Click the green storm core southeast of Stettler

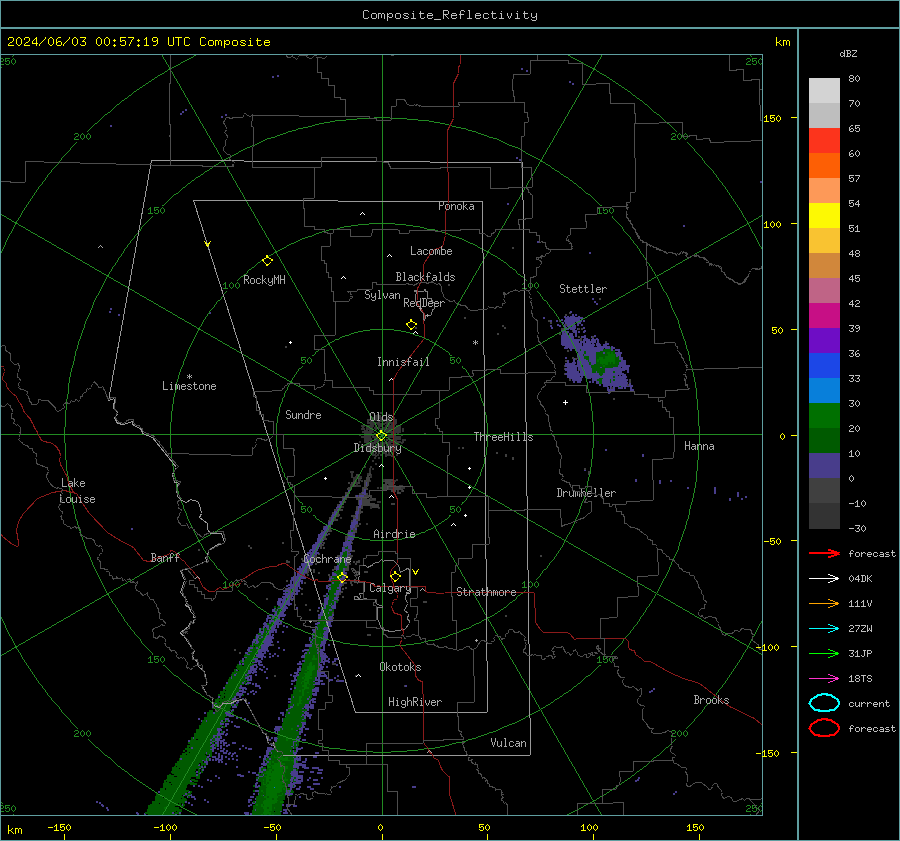click(x=605, y=361)
